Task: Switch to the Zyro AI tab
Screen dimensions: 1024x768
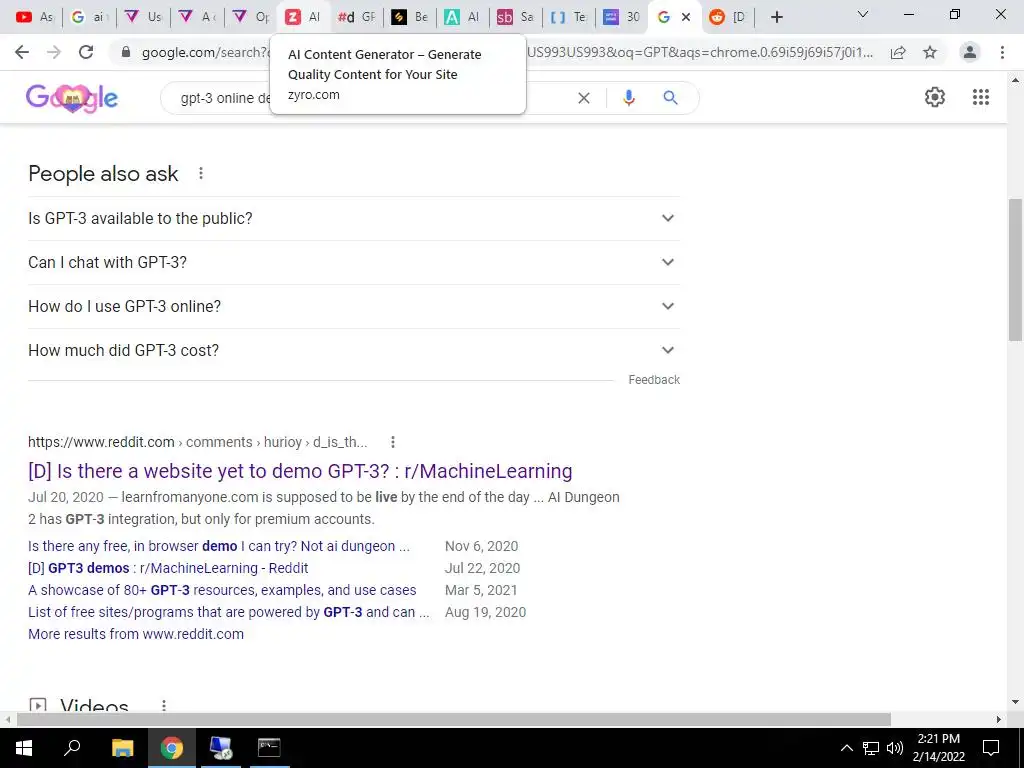Action: coord(303,17)
